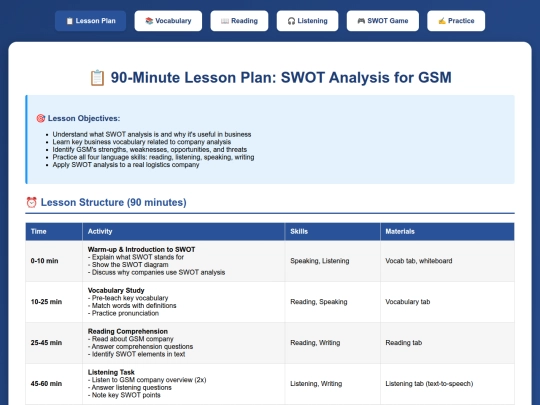Open the Lesson Plan tab
The height and width of the screenshot is (405, 540).
pyautogui.click(x=91, y=21)
